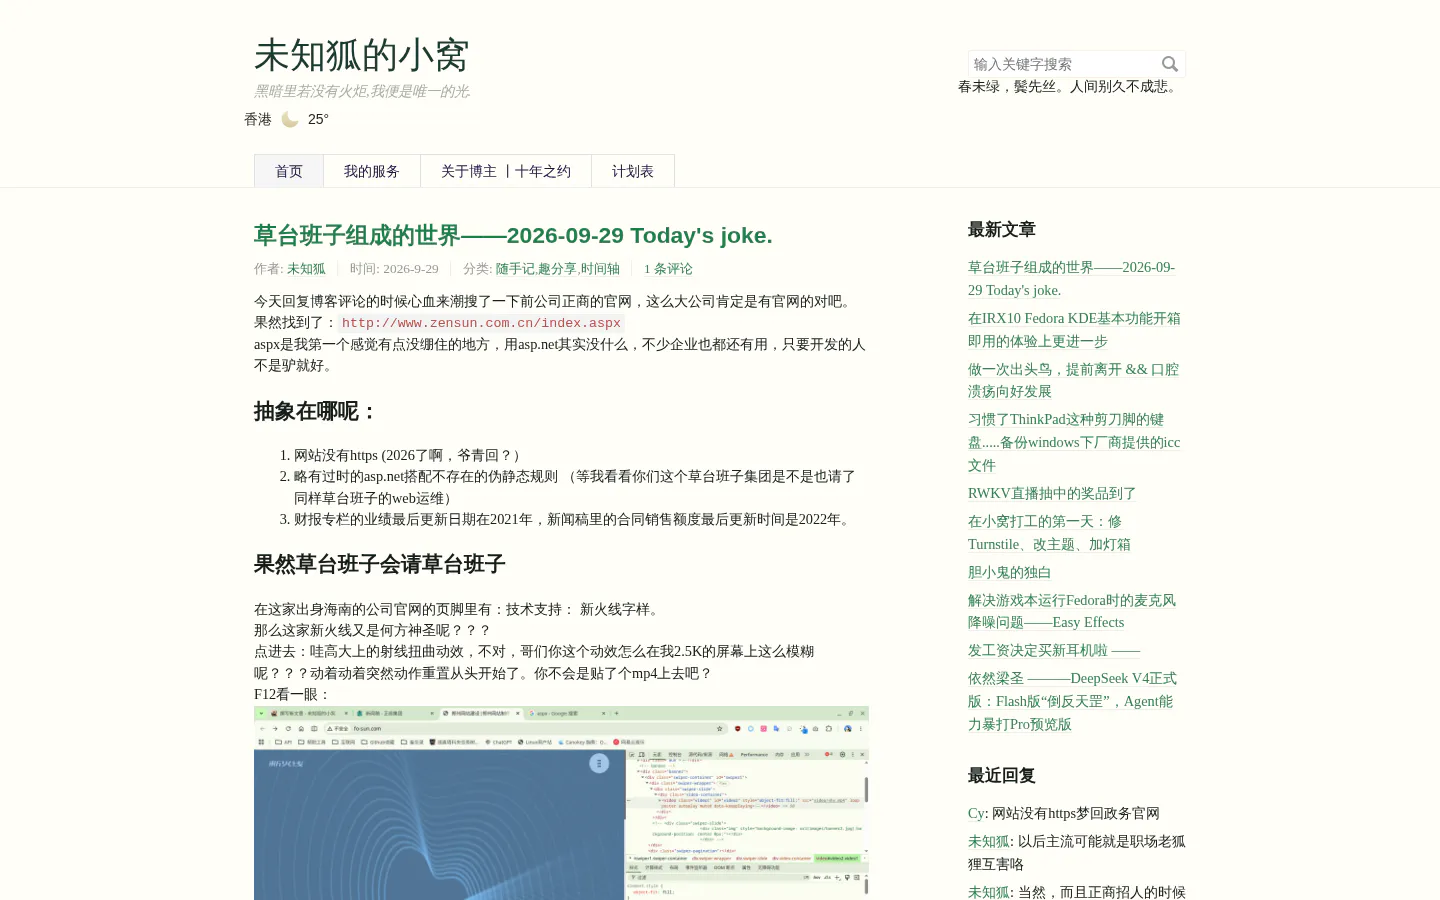This screenshot has height=900, width=1440.
Task: Open the 我的服务 navigation tab
Action: click(x=372, y=171)
